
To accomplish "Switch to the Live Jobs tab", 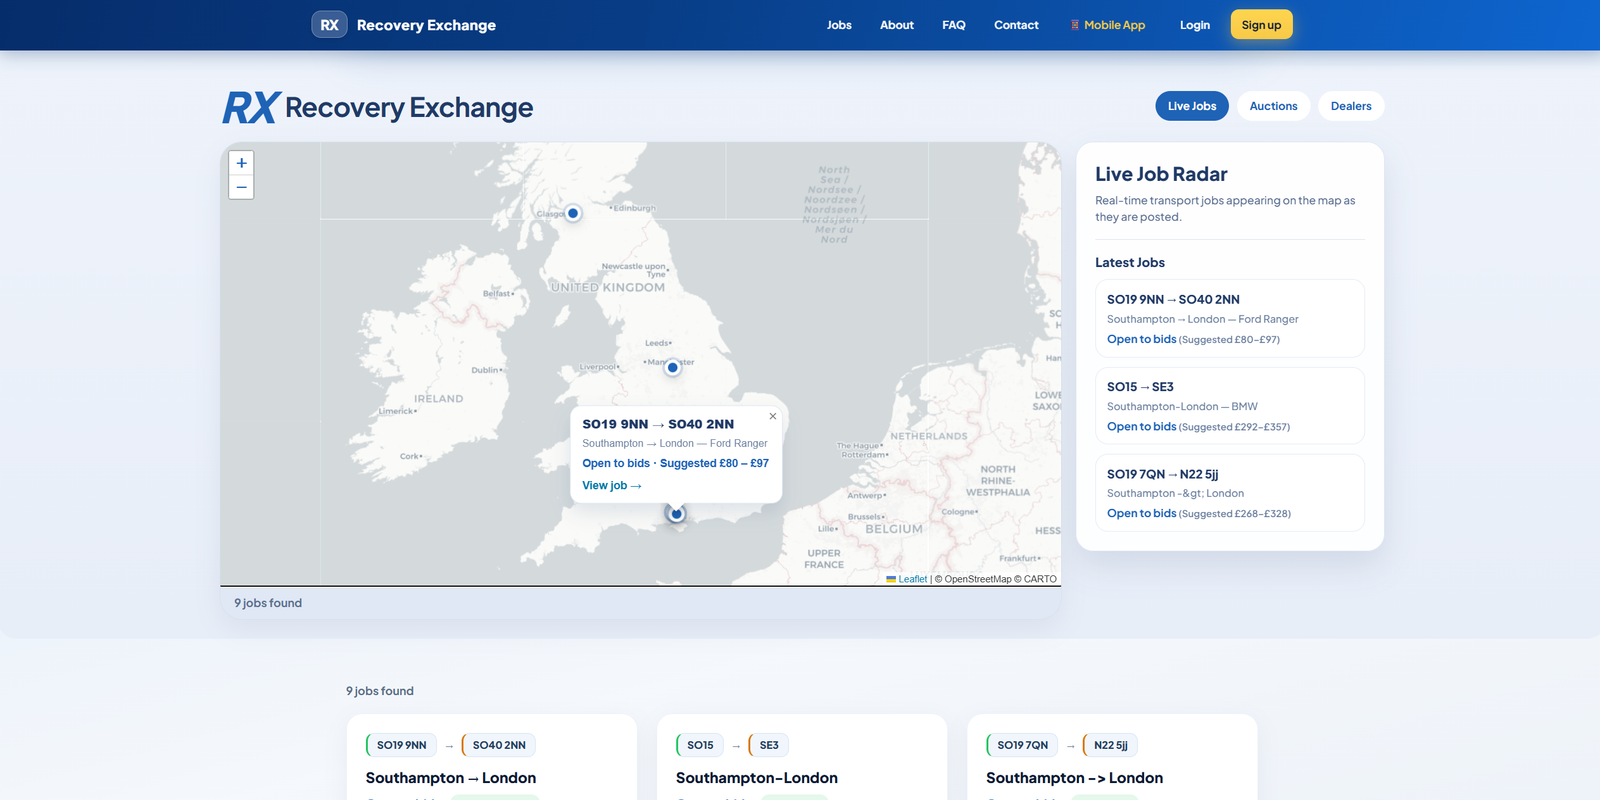I will [x=1191, y=106].
